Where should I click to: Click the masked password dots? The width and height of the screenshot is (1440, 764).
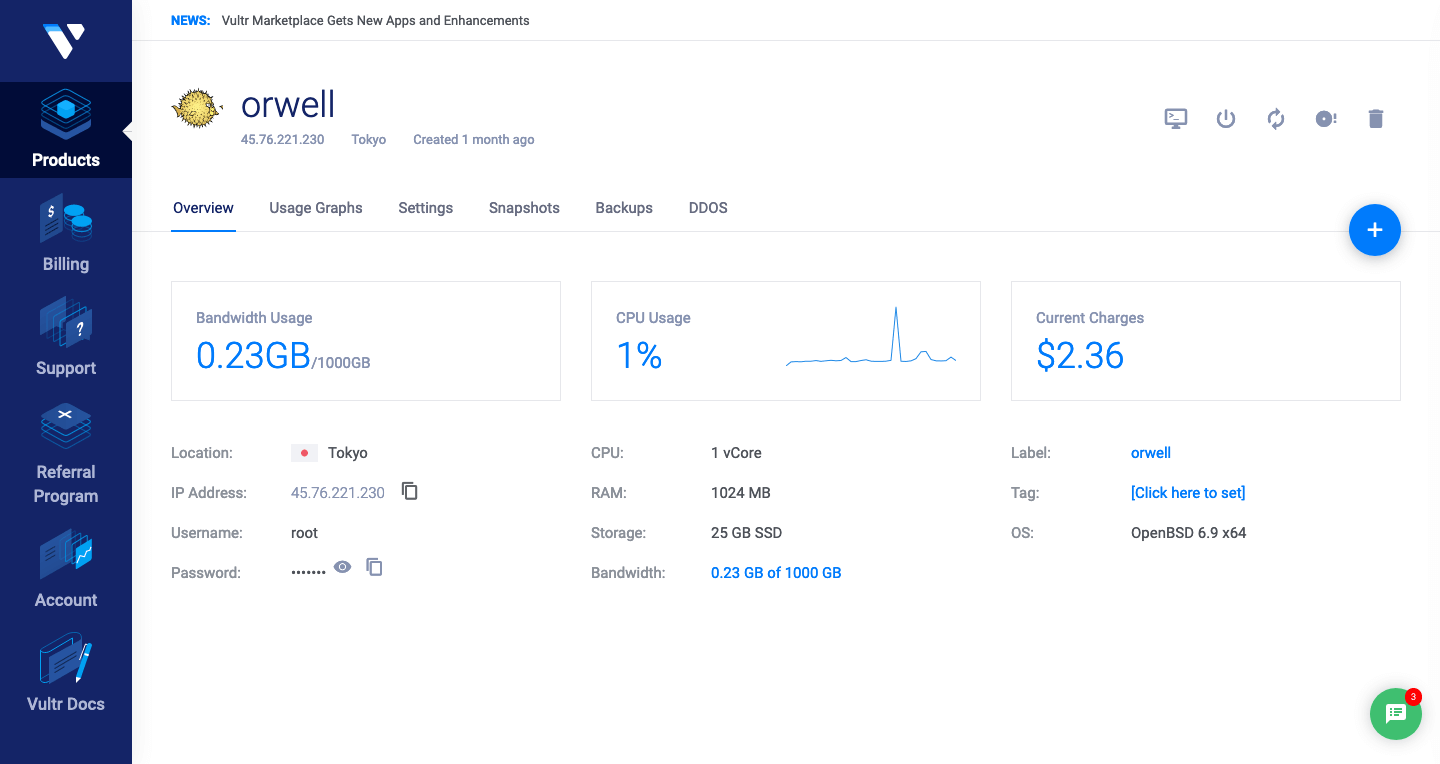click(308, 573)
